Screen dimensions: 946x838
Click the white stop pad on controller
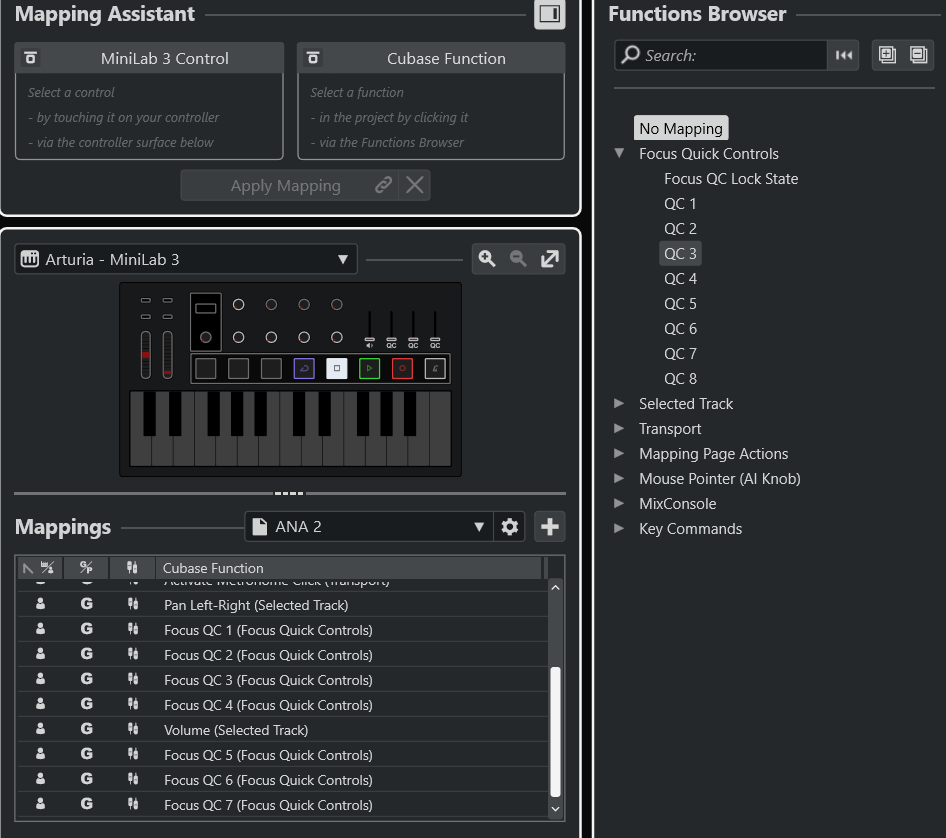[x=337, y=368]
